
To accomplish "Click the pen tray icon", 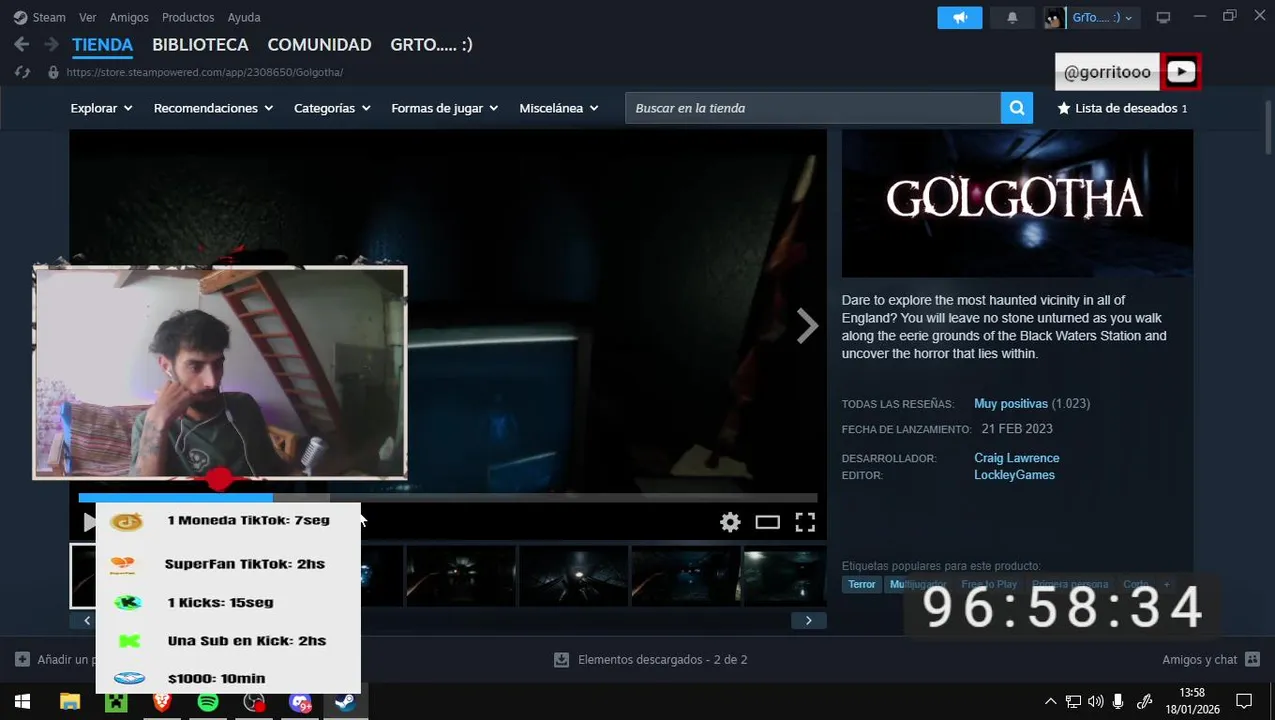I will pos(1145,702).
